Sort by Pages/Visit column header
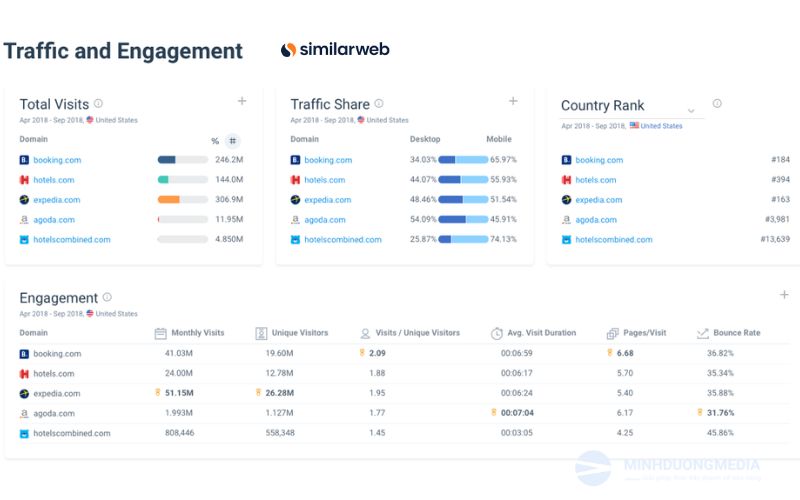800x500 pixels. tap(644, 333)
